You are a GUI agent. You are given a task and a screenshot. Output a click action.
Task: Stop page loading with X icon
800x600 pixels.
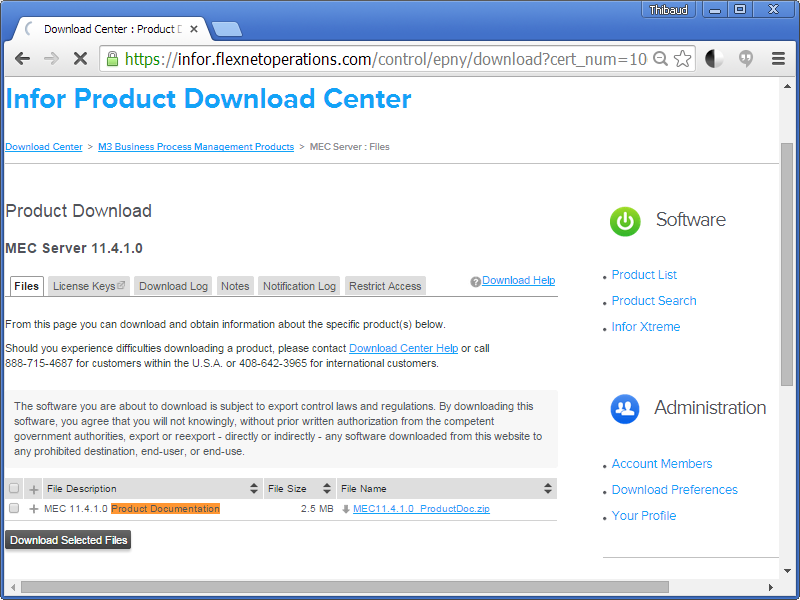click(80, 59)
